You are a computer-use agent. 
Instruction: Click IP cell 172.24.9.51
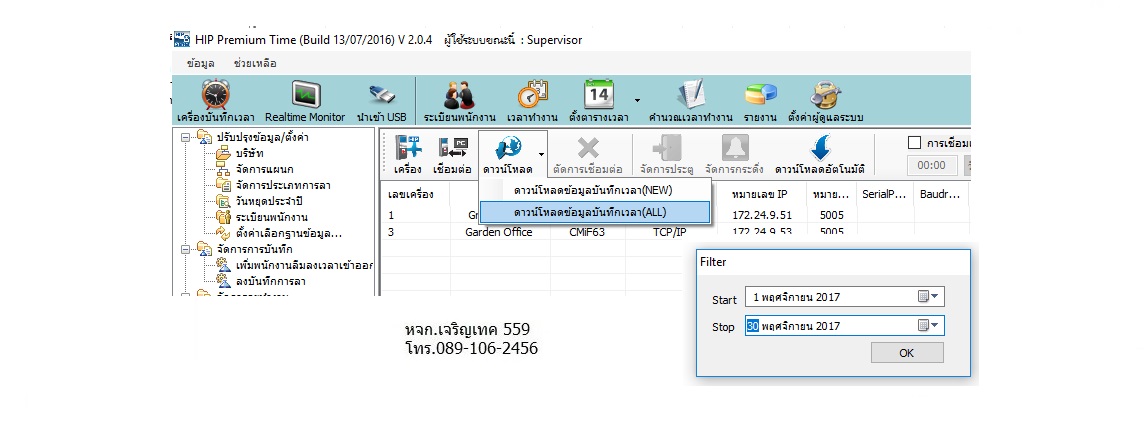[x=760, y=215]
